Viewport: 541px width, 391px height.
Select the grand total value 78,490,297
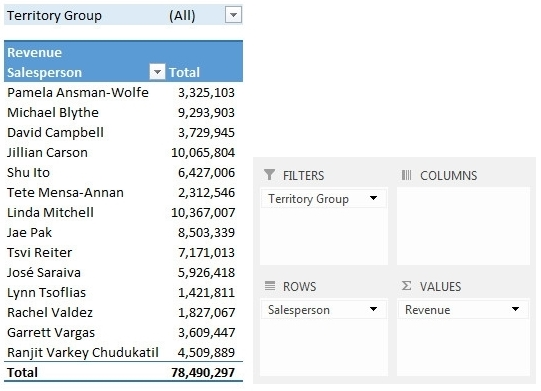203,373
